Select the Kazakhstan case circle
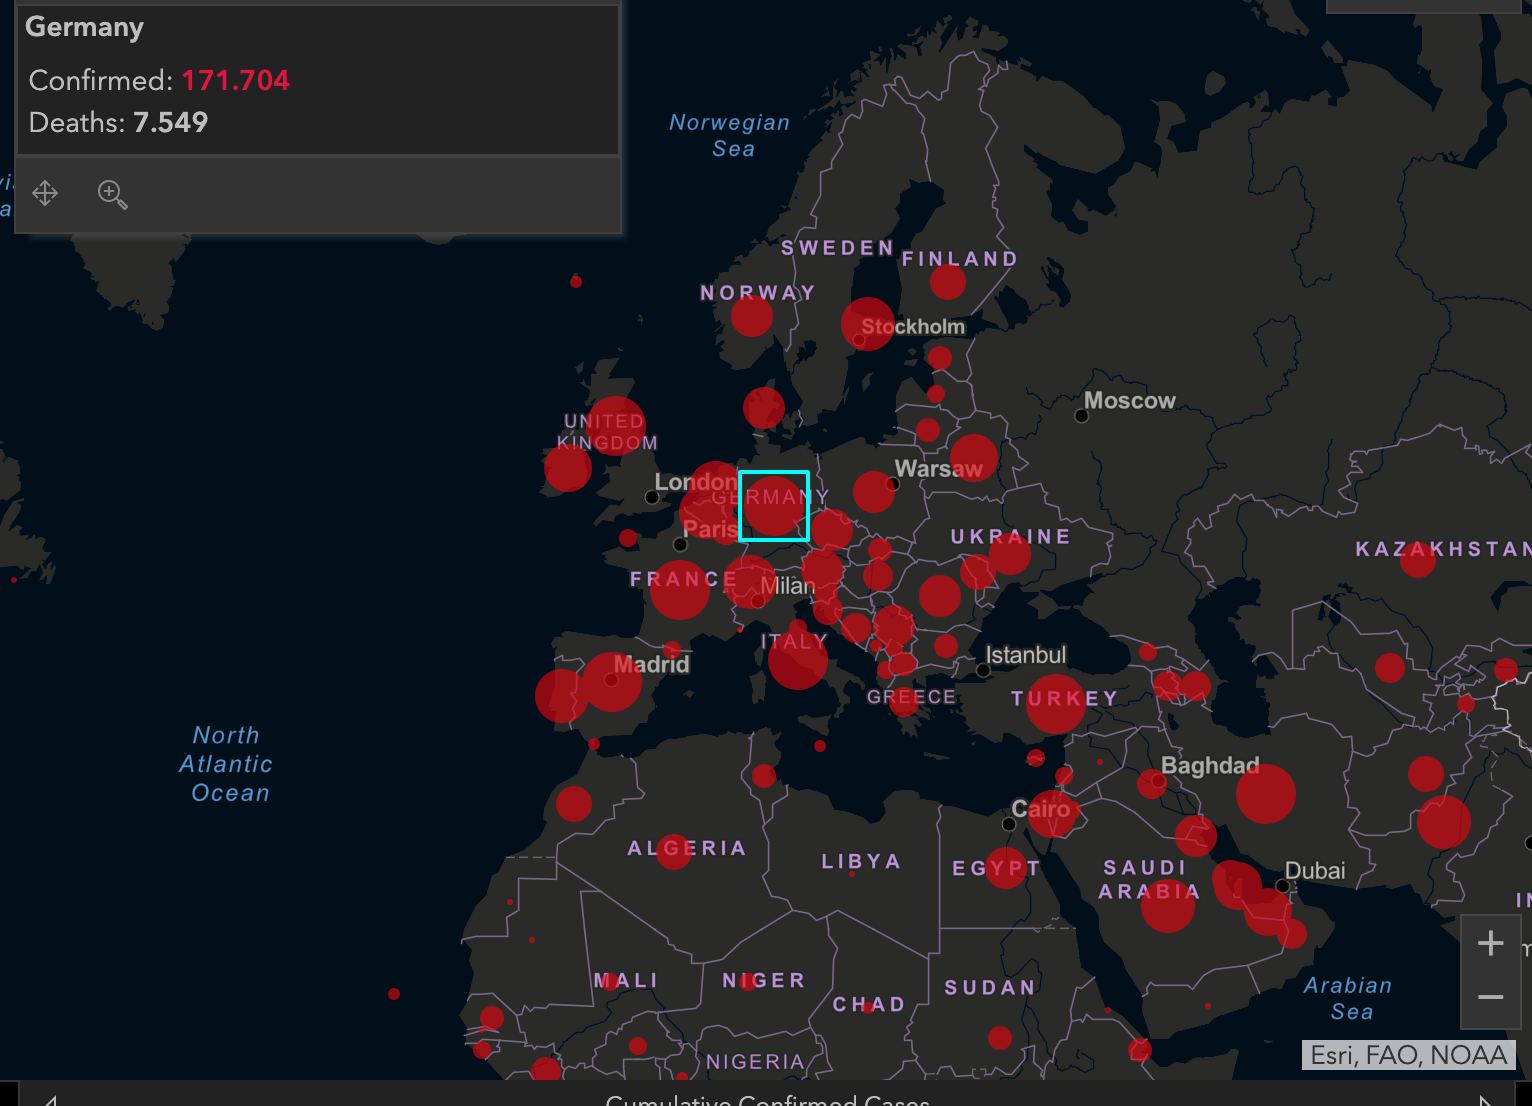The width and height of the screenshot is (1532, 1106). tap(1417, 560)
